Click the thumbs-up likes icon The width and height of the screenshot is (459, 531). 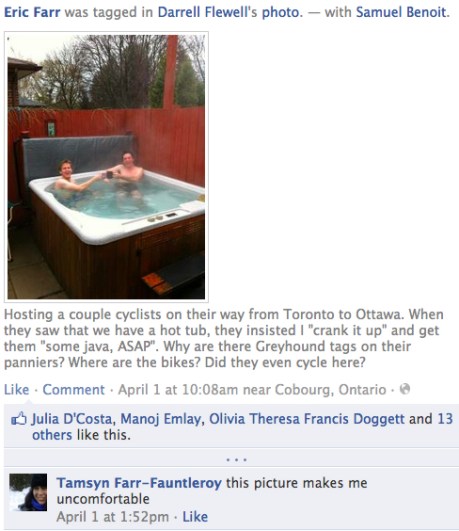[x=19, y=419]
